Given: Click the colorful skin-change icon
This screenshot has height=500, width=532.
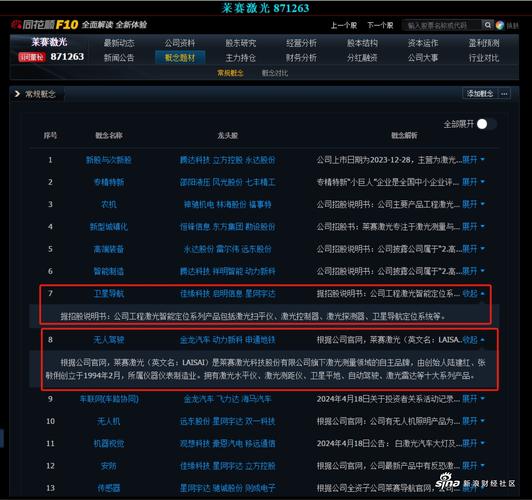Looking at the screenshot, I should [x=499, y=25].
